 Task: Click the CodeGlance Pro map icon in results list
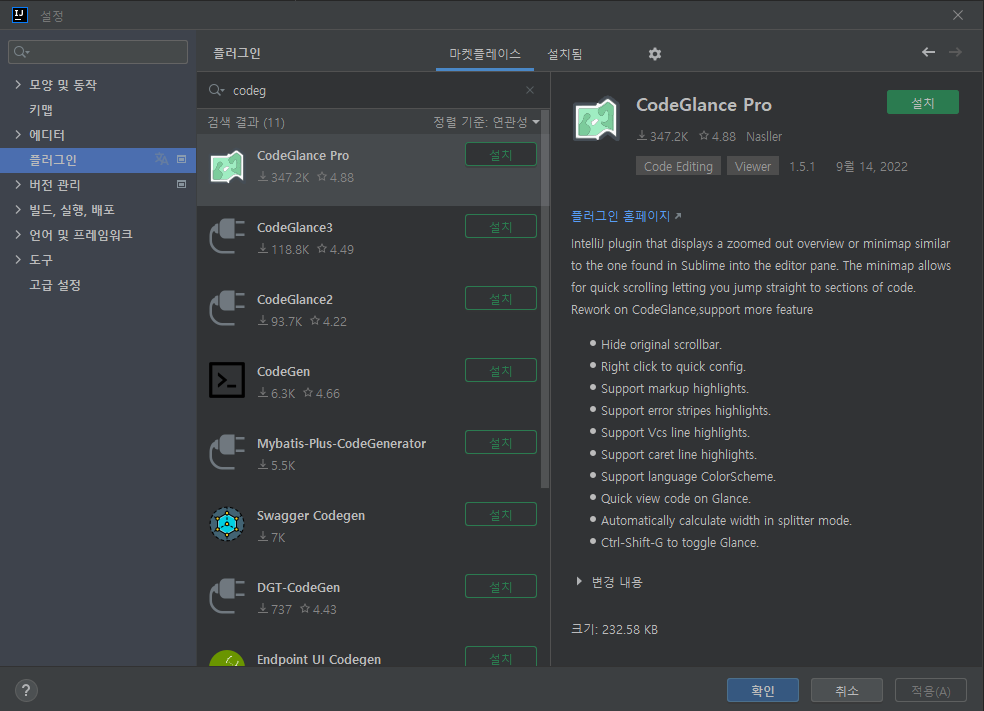(227, 167)
